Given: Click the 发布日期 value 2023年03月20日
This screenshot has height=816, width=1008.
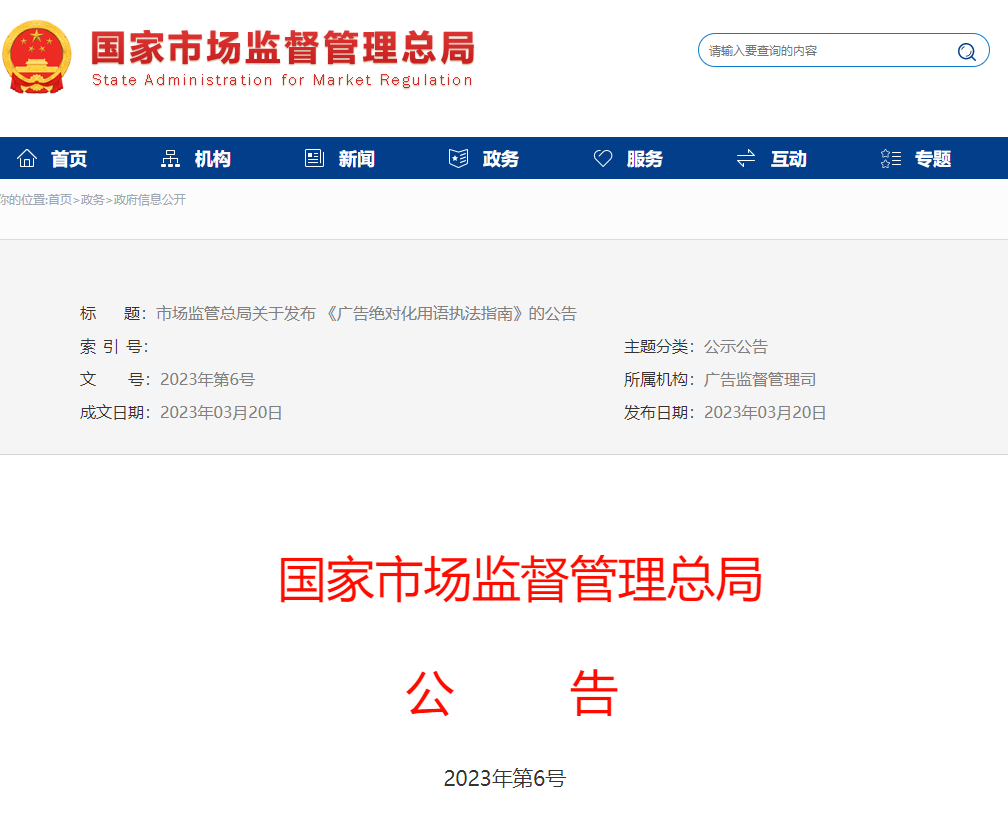Looking at the screenshot, I should point(765,413).
